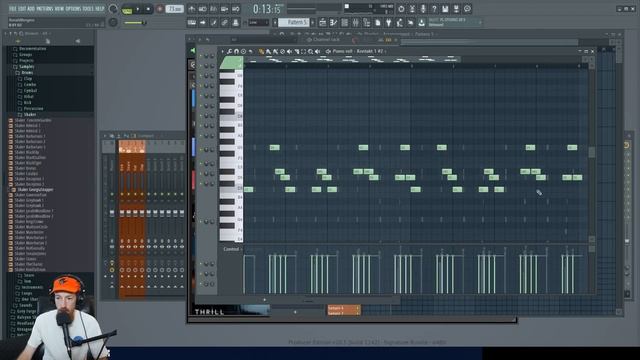640x360 pixels.
Task: Click the plus button after Pattern 5
Action: pyautogui.click(x=313, y=22)
